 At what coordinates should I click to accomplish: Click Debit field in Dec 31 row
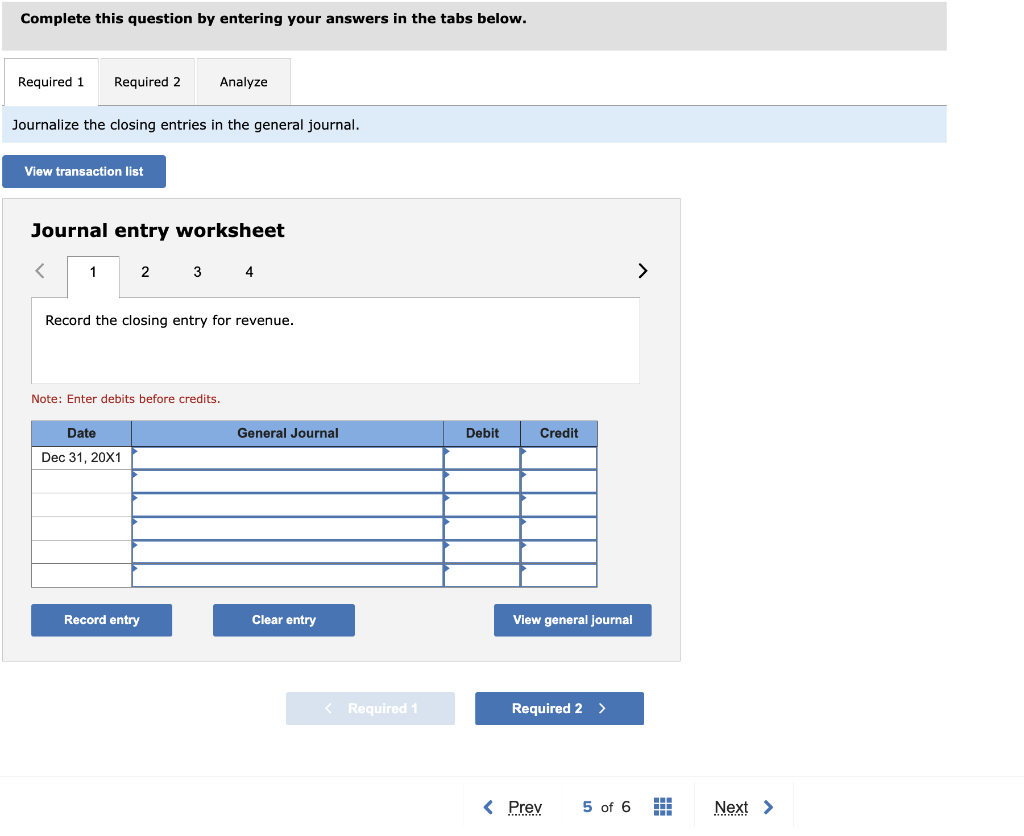click(x=482, y=458)
